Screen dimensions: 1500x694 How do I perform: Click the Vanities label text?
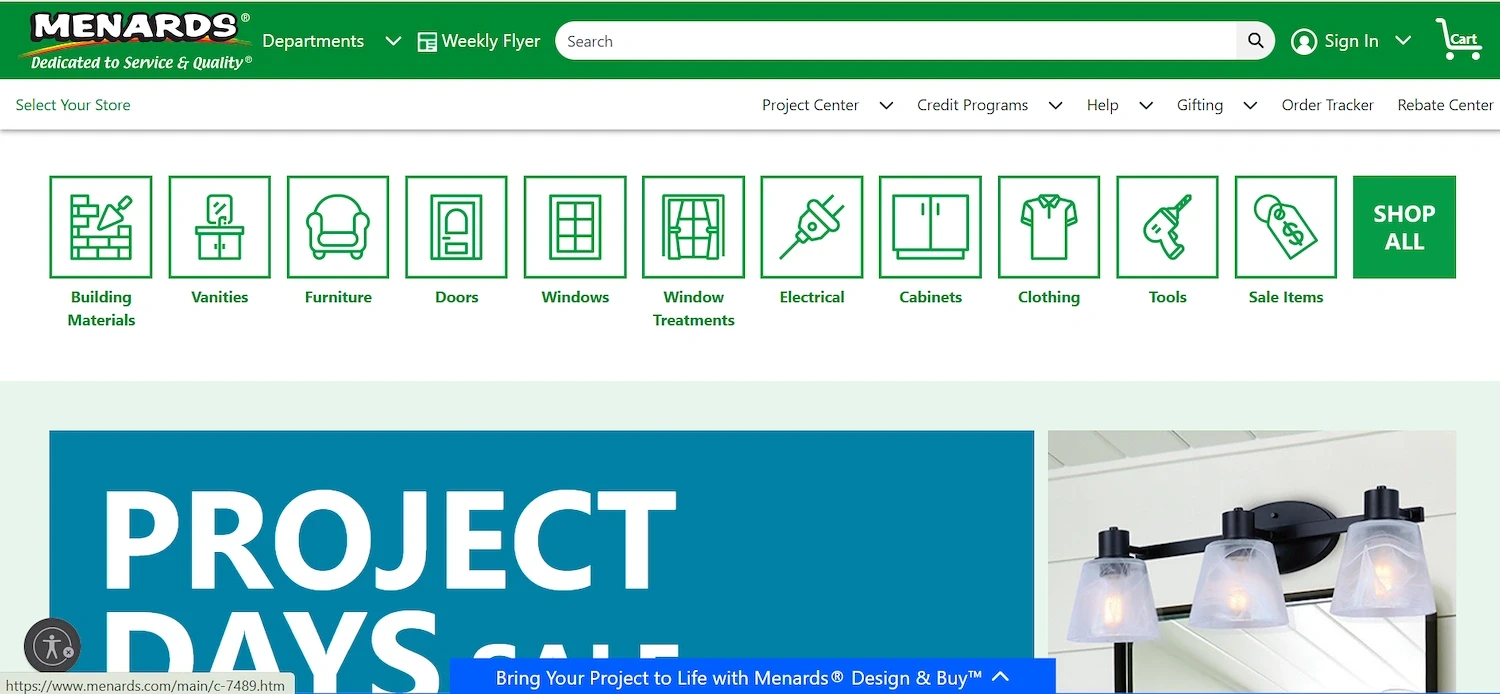[220, 297]
